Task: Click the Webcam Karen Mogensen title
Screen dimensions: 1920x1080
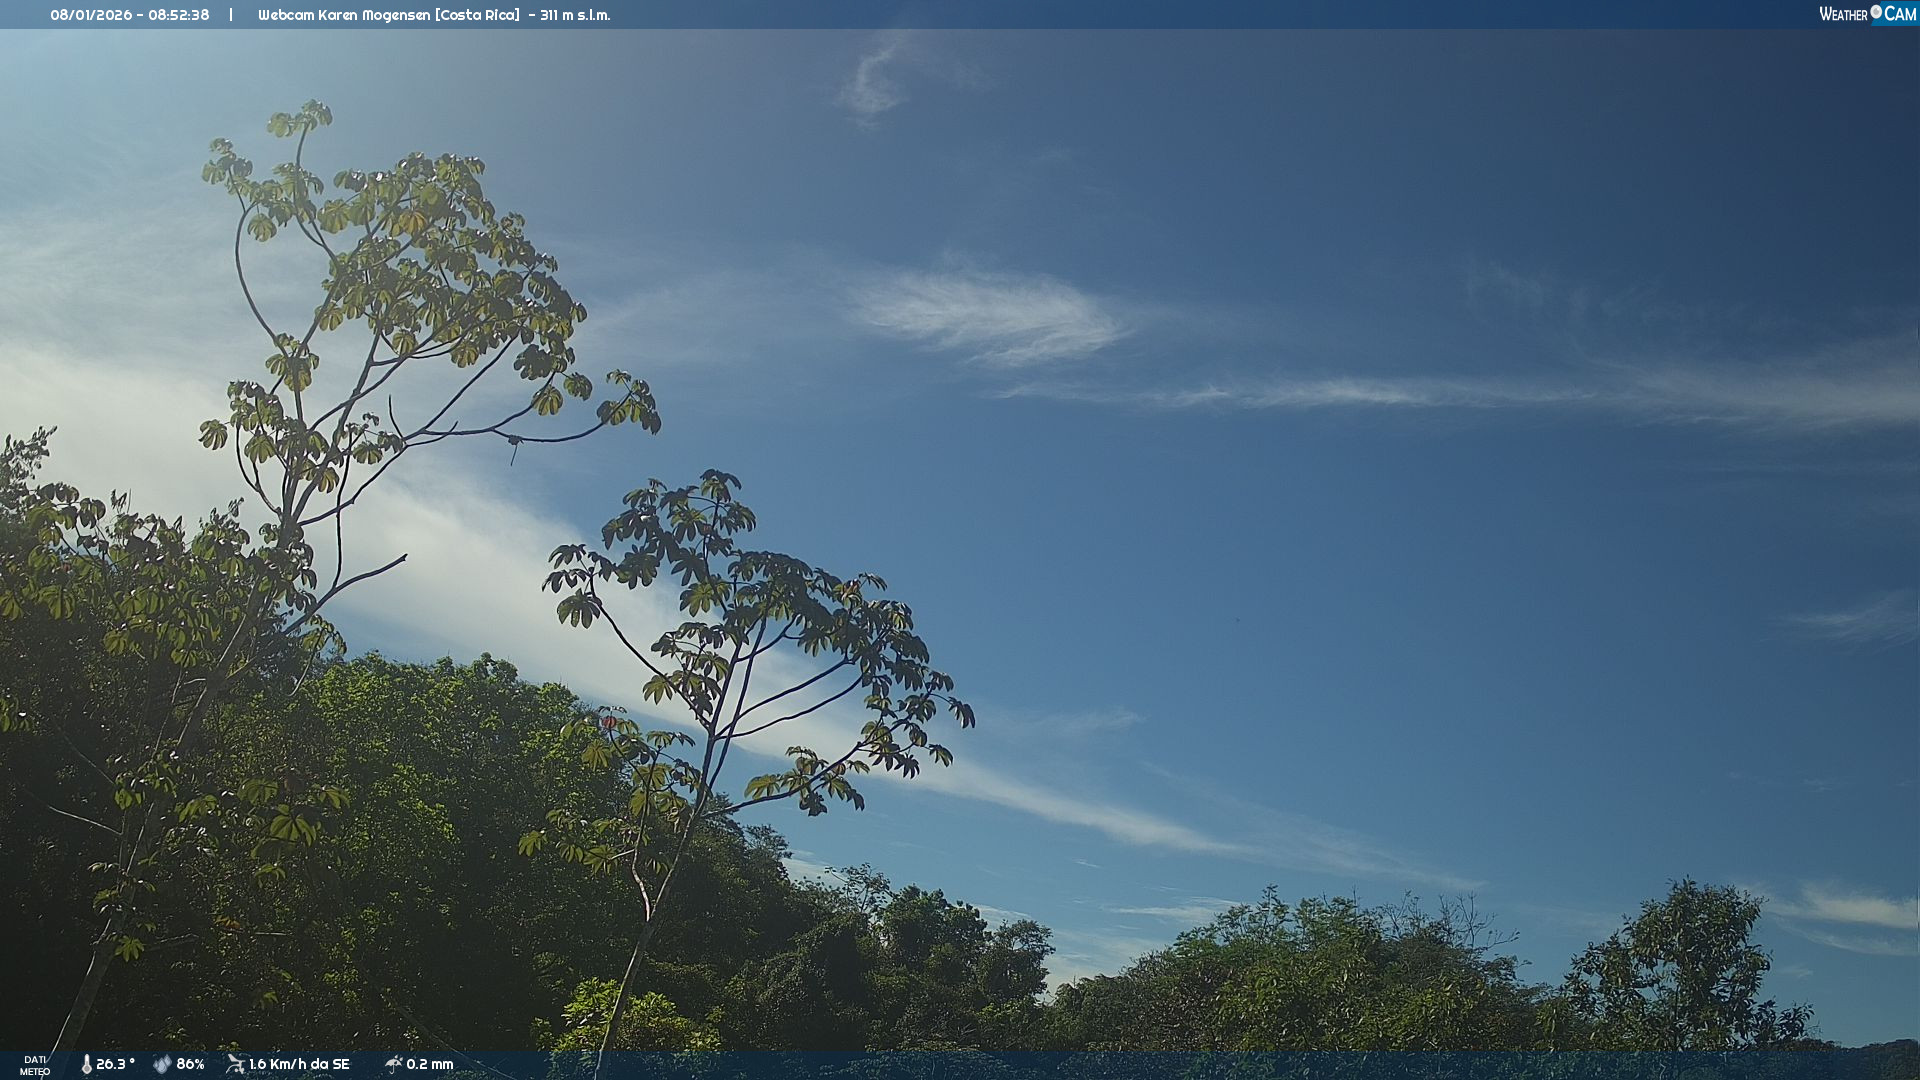Action: tap(344, 15)
